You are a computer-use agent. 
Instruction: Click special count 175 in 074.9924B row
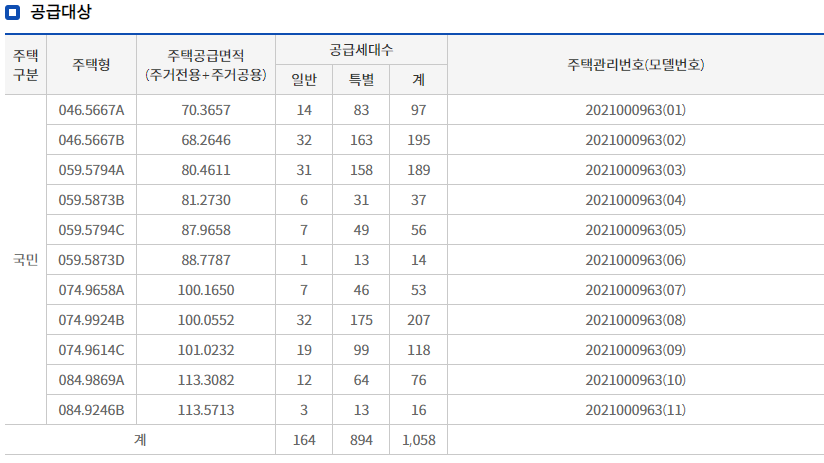pyautogui.click(x=361, y=320)
